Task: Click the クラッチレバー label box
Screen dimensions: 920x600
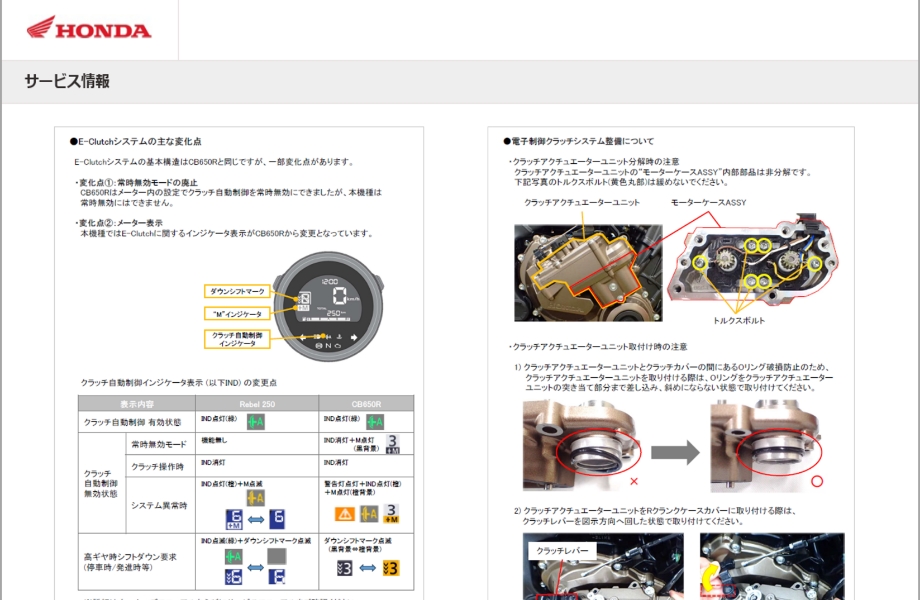Action: pyautogui.click(x=562, y=550)
